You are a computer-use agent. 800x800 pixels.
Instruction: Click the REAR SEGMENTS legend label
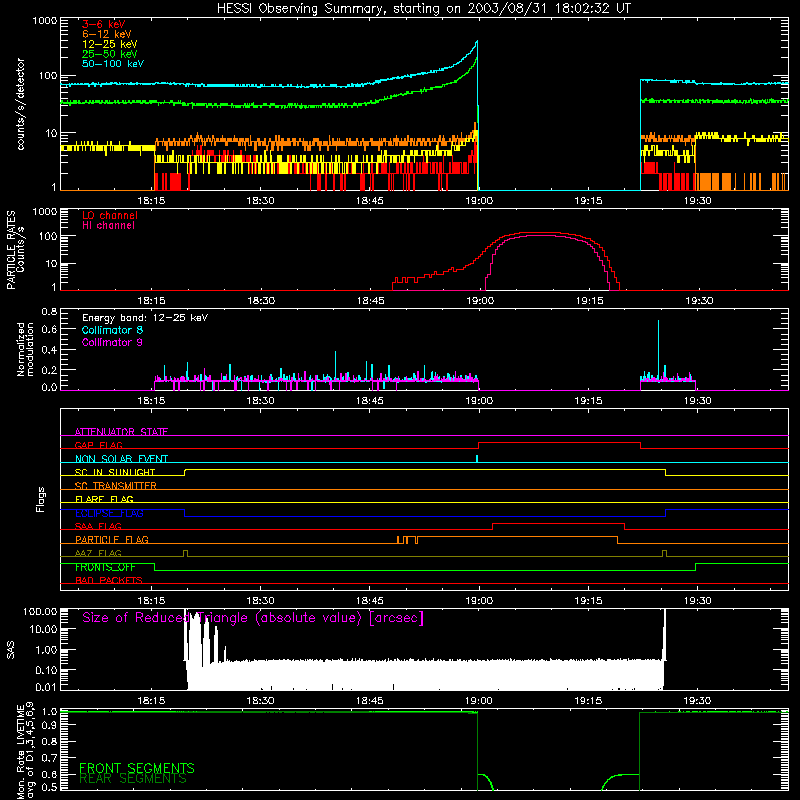(133, 779)
